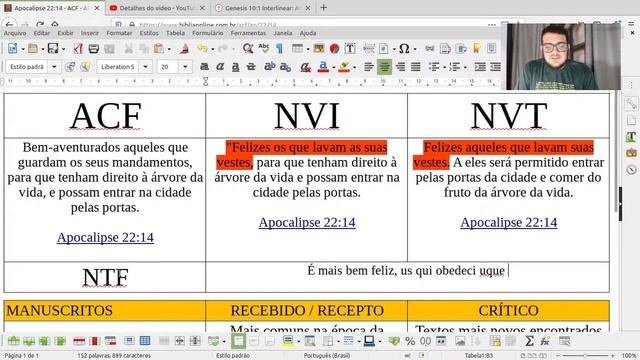Screen dimensions: 640x360
Task: Expand the unordered list dropdown arrow
Action: (444, 67)
